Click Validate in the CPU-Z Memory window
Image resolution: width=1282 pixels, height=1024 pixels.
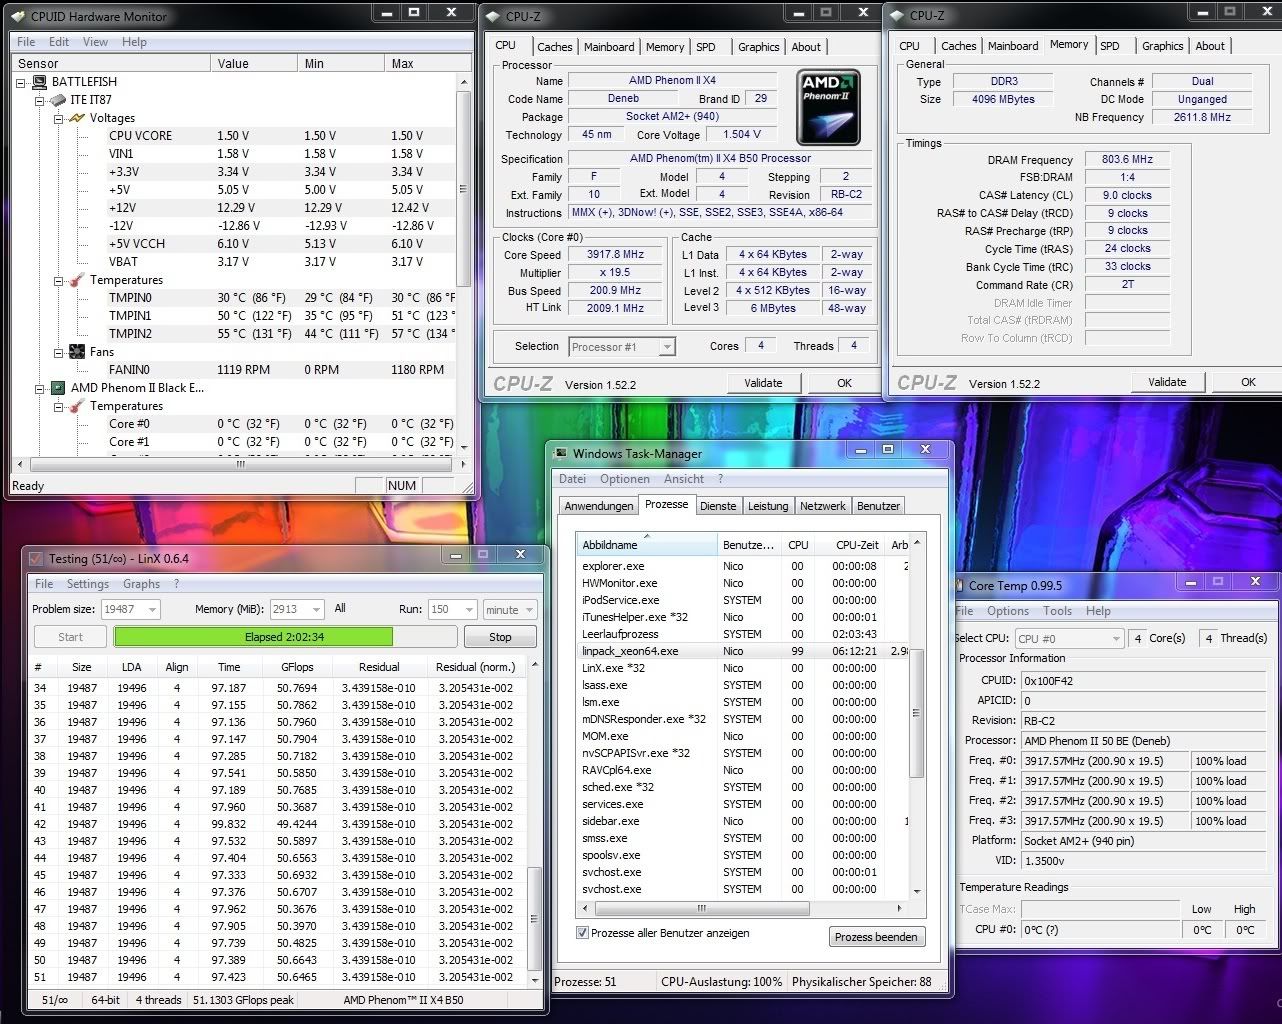(x=1167, y=382)
